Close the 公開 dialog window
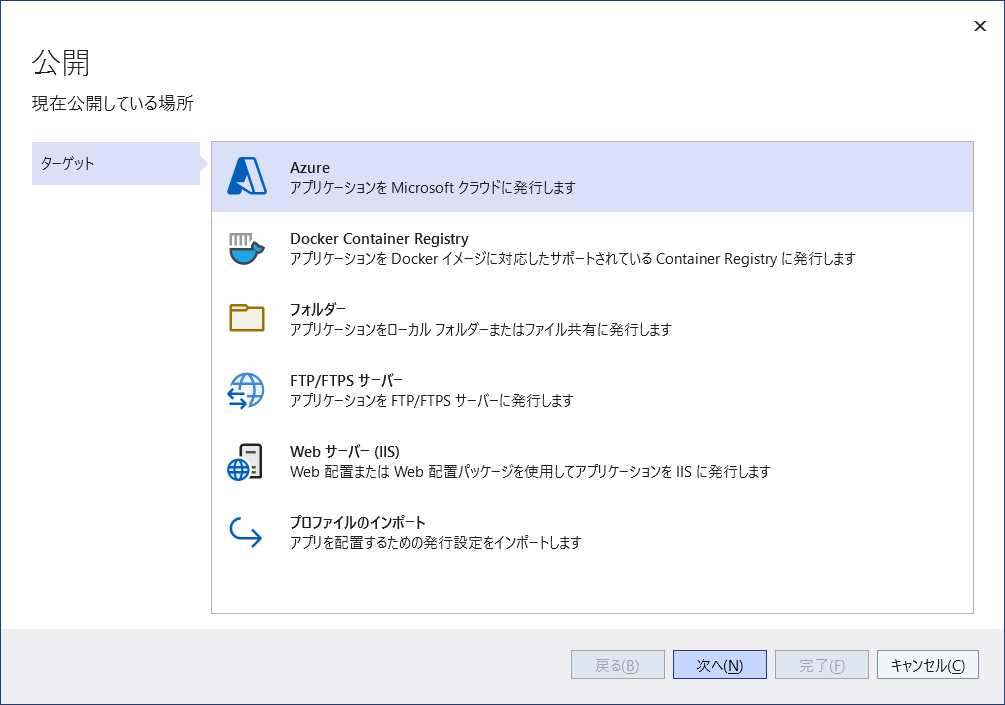This screenshot has height=705, width=1005. tap(980, 27)
